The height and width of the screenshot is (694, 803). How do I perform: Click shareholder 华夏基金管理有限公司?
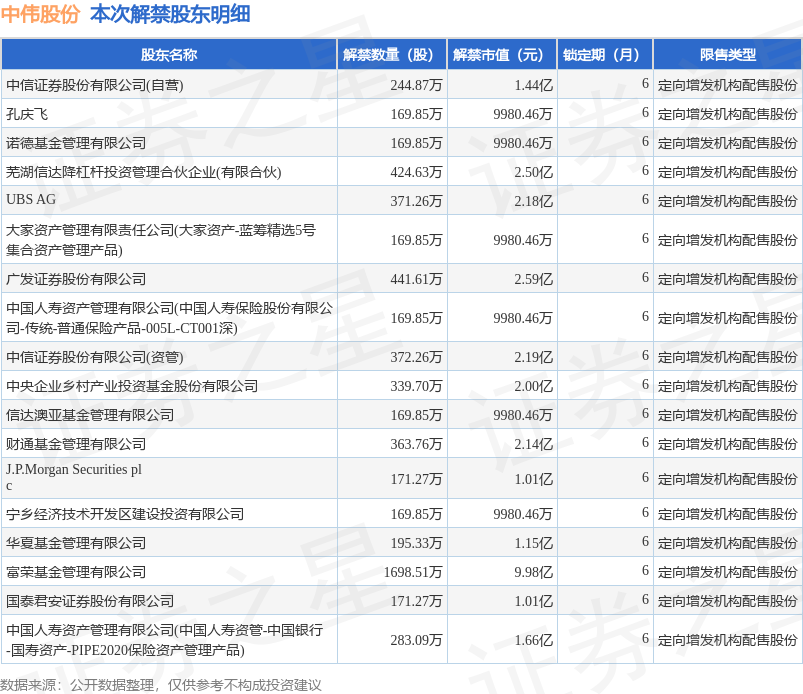click(76, 543)
